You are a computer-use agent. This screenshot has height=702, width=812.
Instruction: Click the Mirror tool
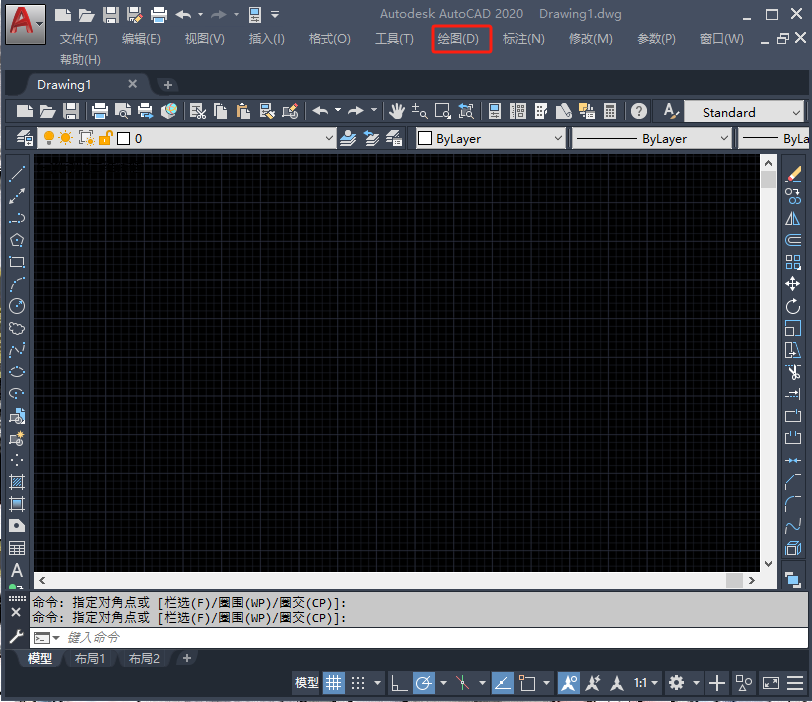[x=793, y=218]
